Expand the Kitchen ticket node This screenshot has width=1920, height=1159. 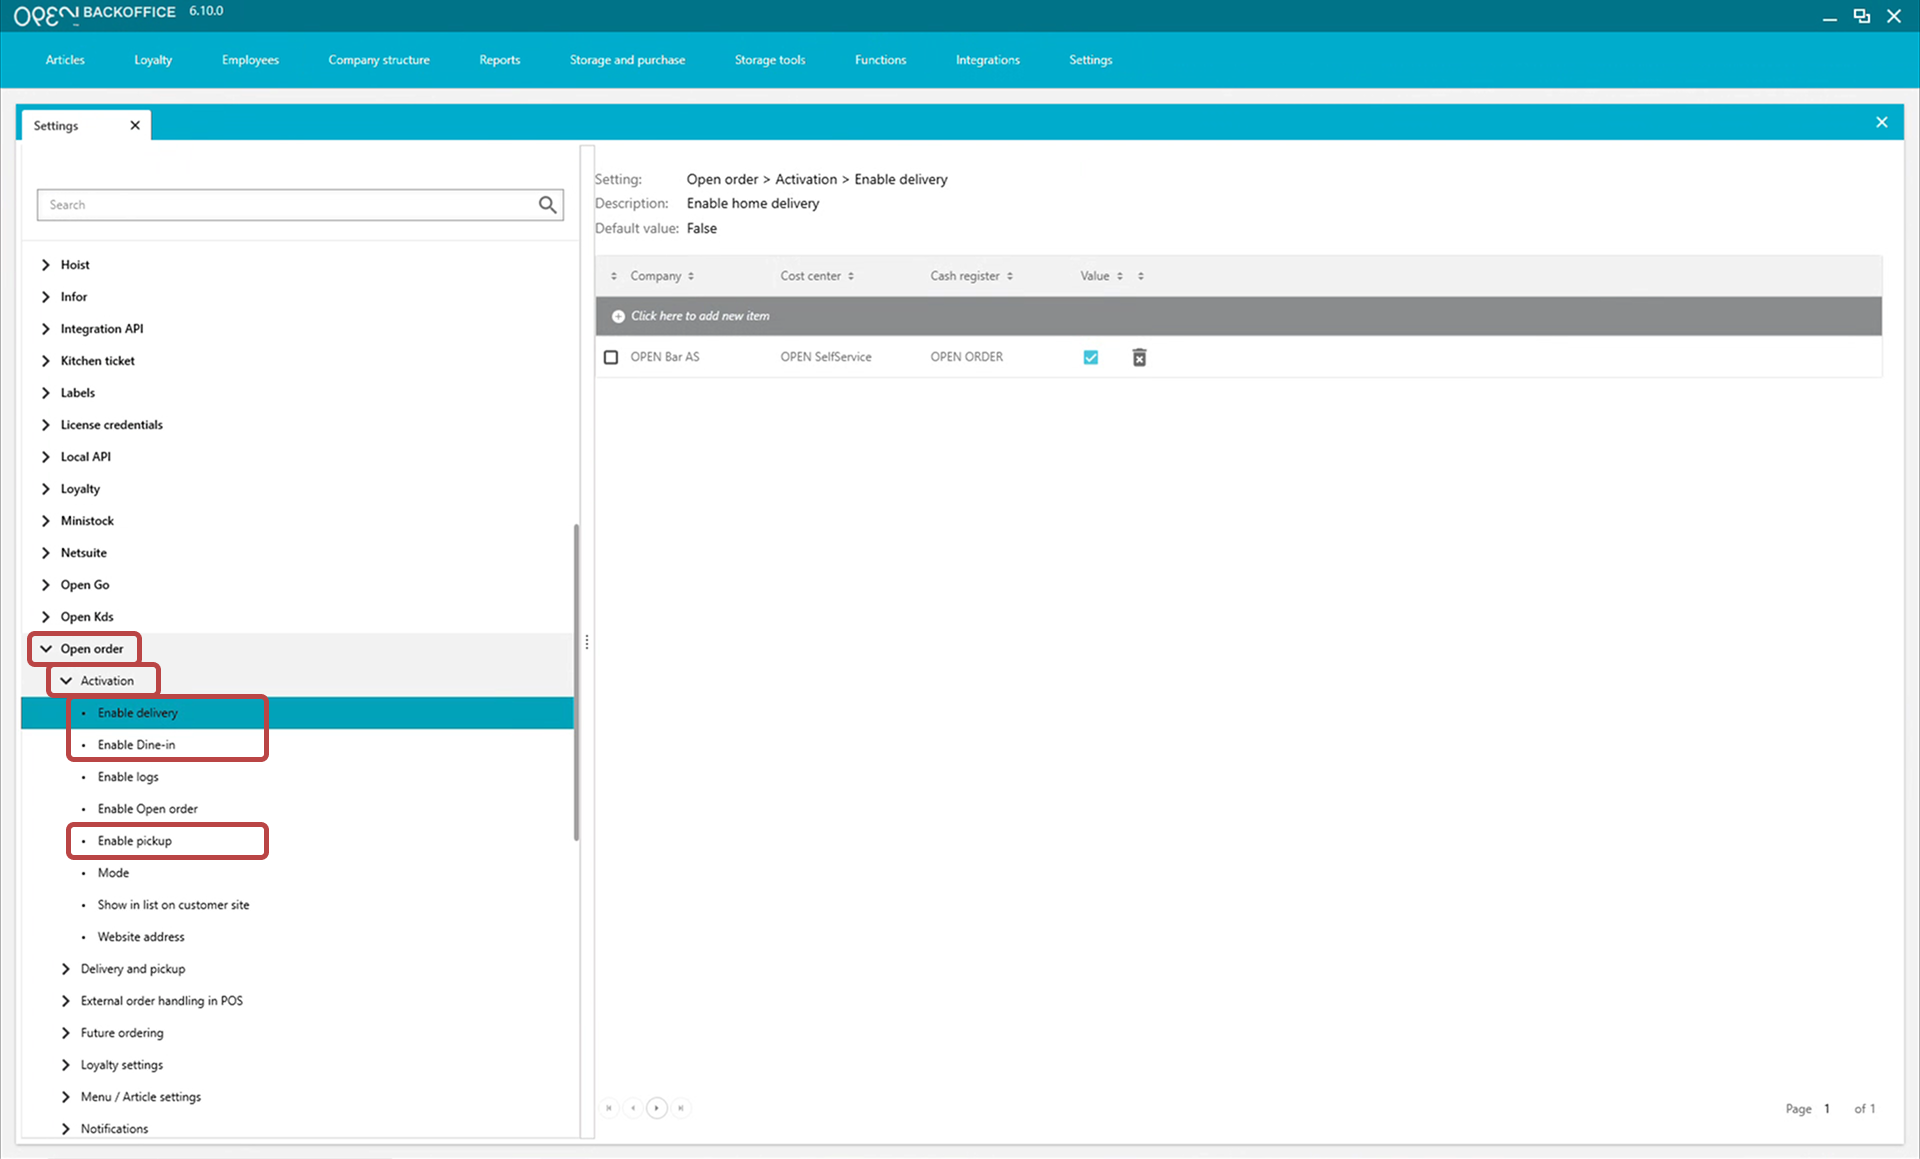pyautogui.click(x=46, y=361)
